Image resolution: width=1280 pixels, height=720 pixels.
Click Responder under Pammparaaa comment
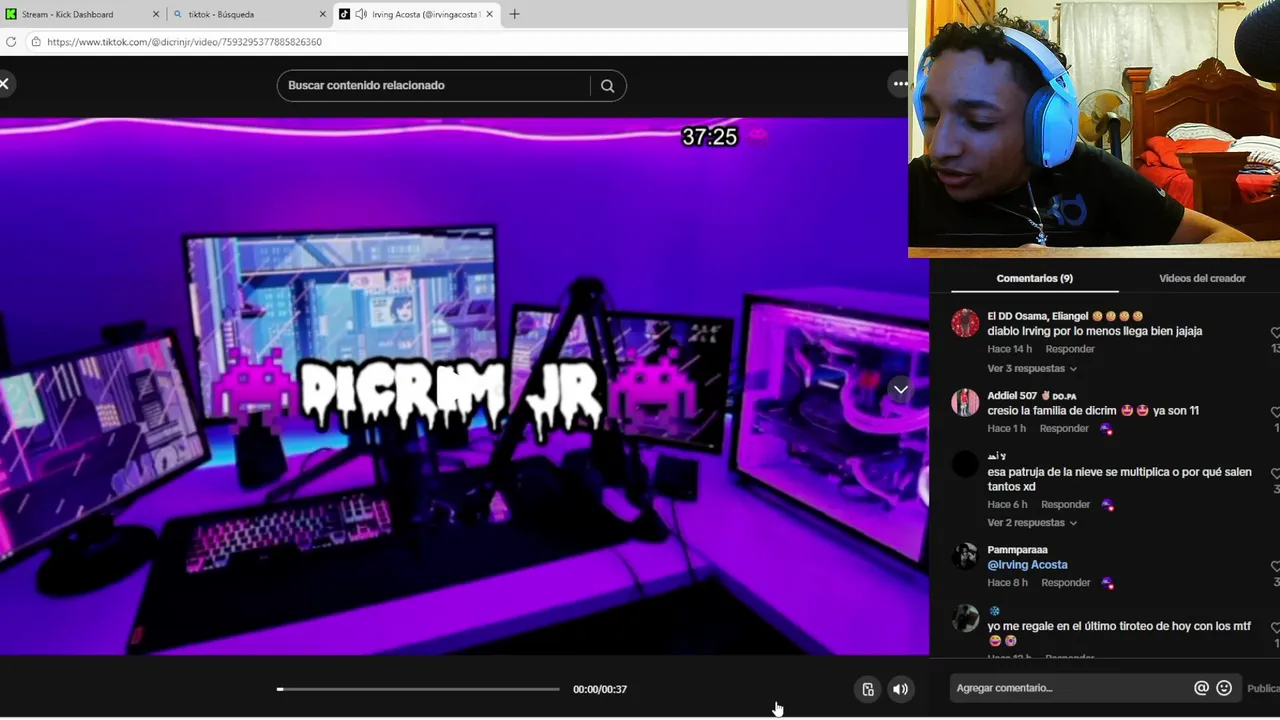[1065, 583]
